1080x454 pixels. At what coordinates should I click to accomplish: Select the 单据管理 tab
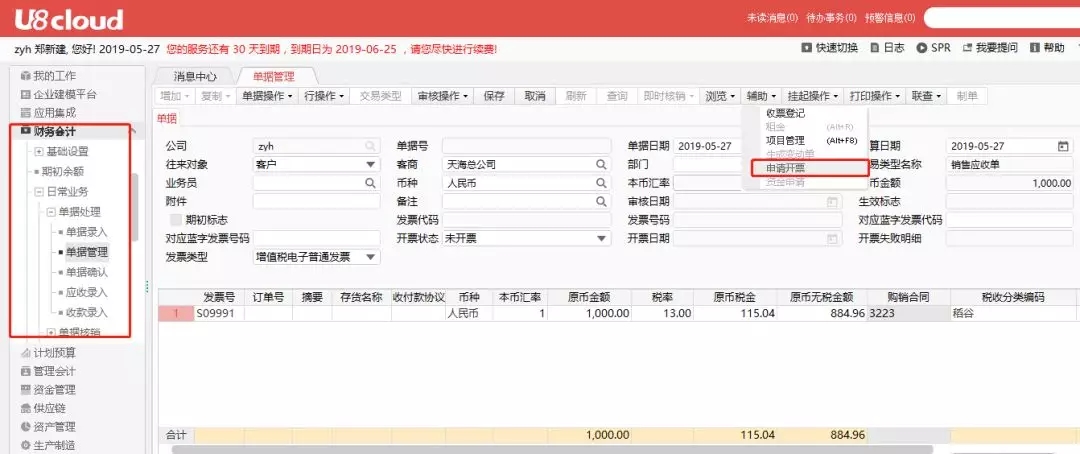[273, 77]
